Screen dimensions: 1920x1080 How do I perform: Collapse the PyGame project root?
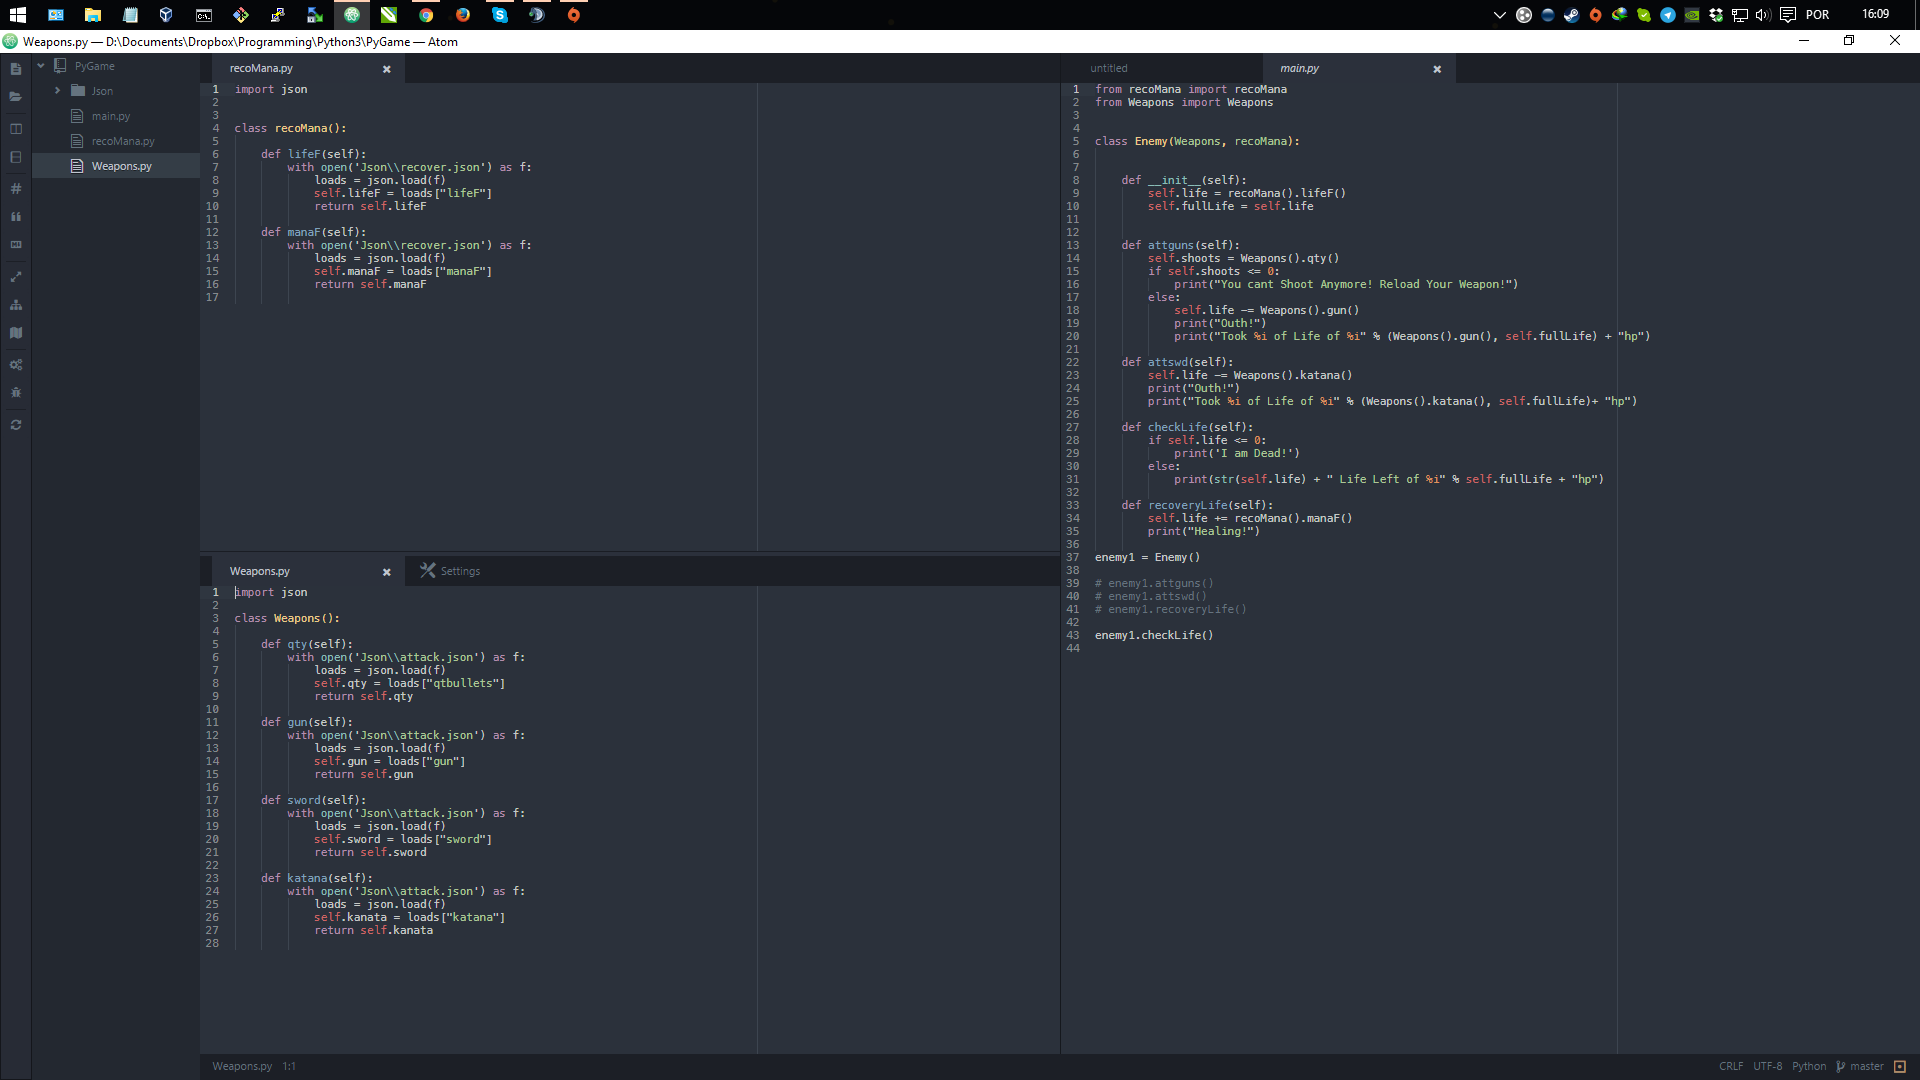pyautogui.click(x=41, y=66)
